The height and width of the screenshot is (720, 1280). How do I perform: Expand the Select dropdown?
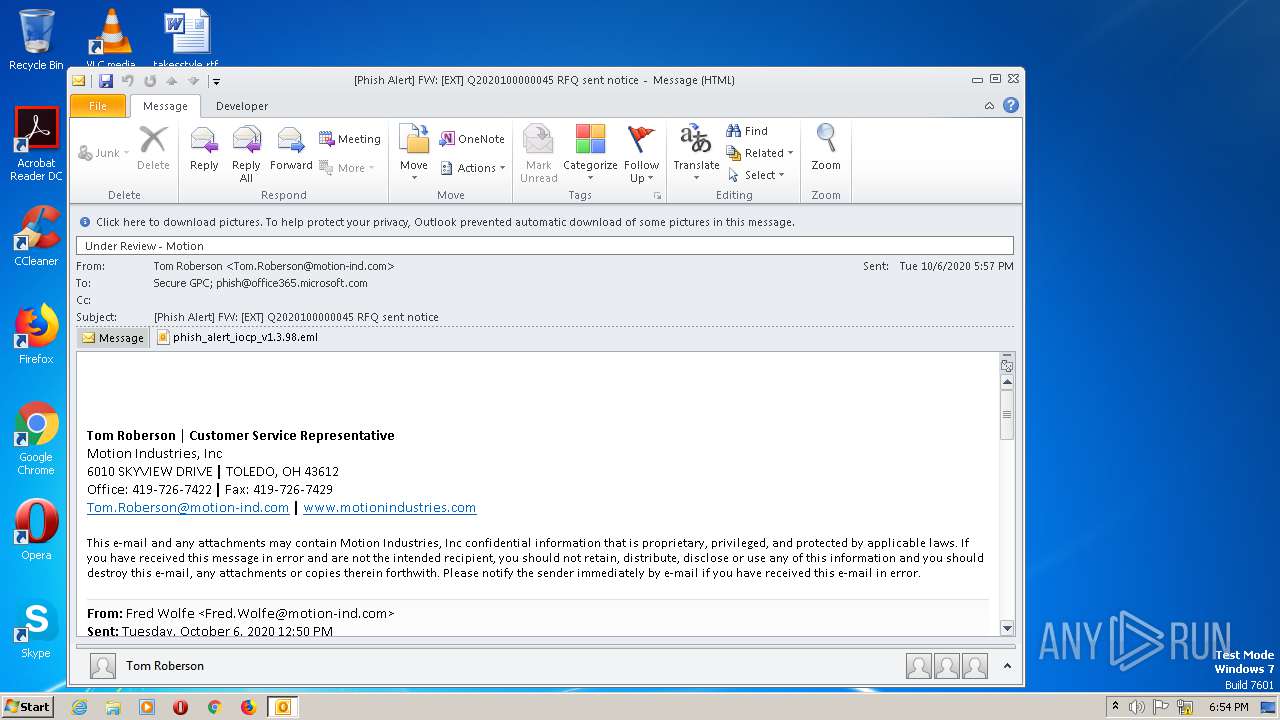coord(756,175)
